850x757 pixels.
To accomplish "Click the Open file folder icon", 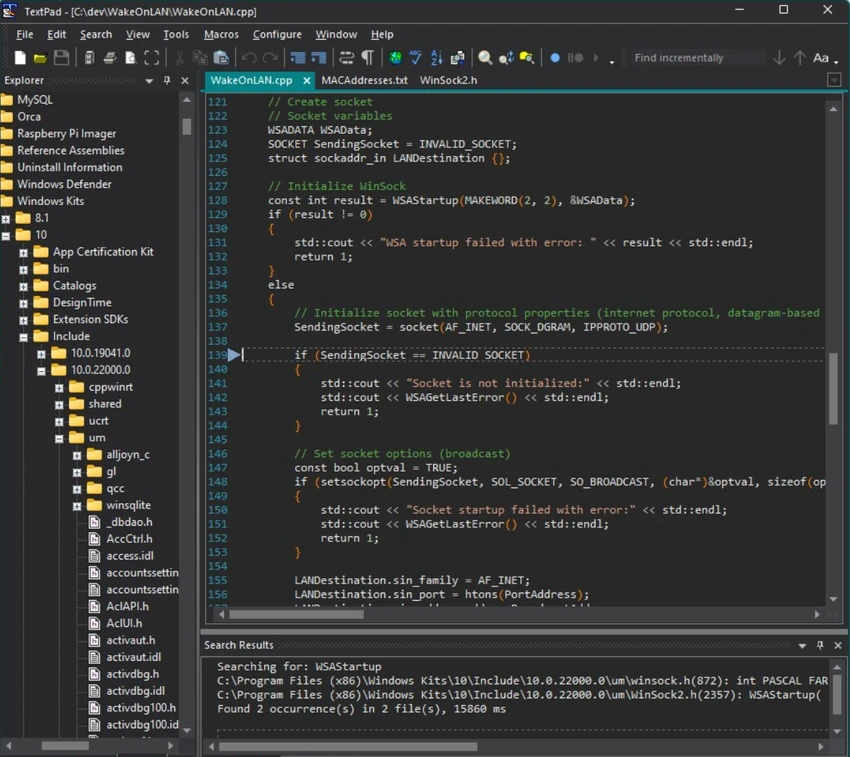I will click(x=40, y=57).
